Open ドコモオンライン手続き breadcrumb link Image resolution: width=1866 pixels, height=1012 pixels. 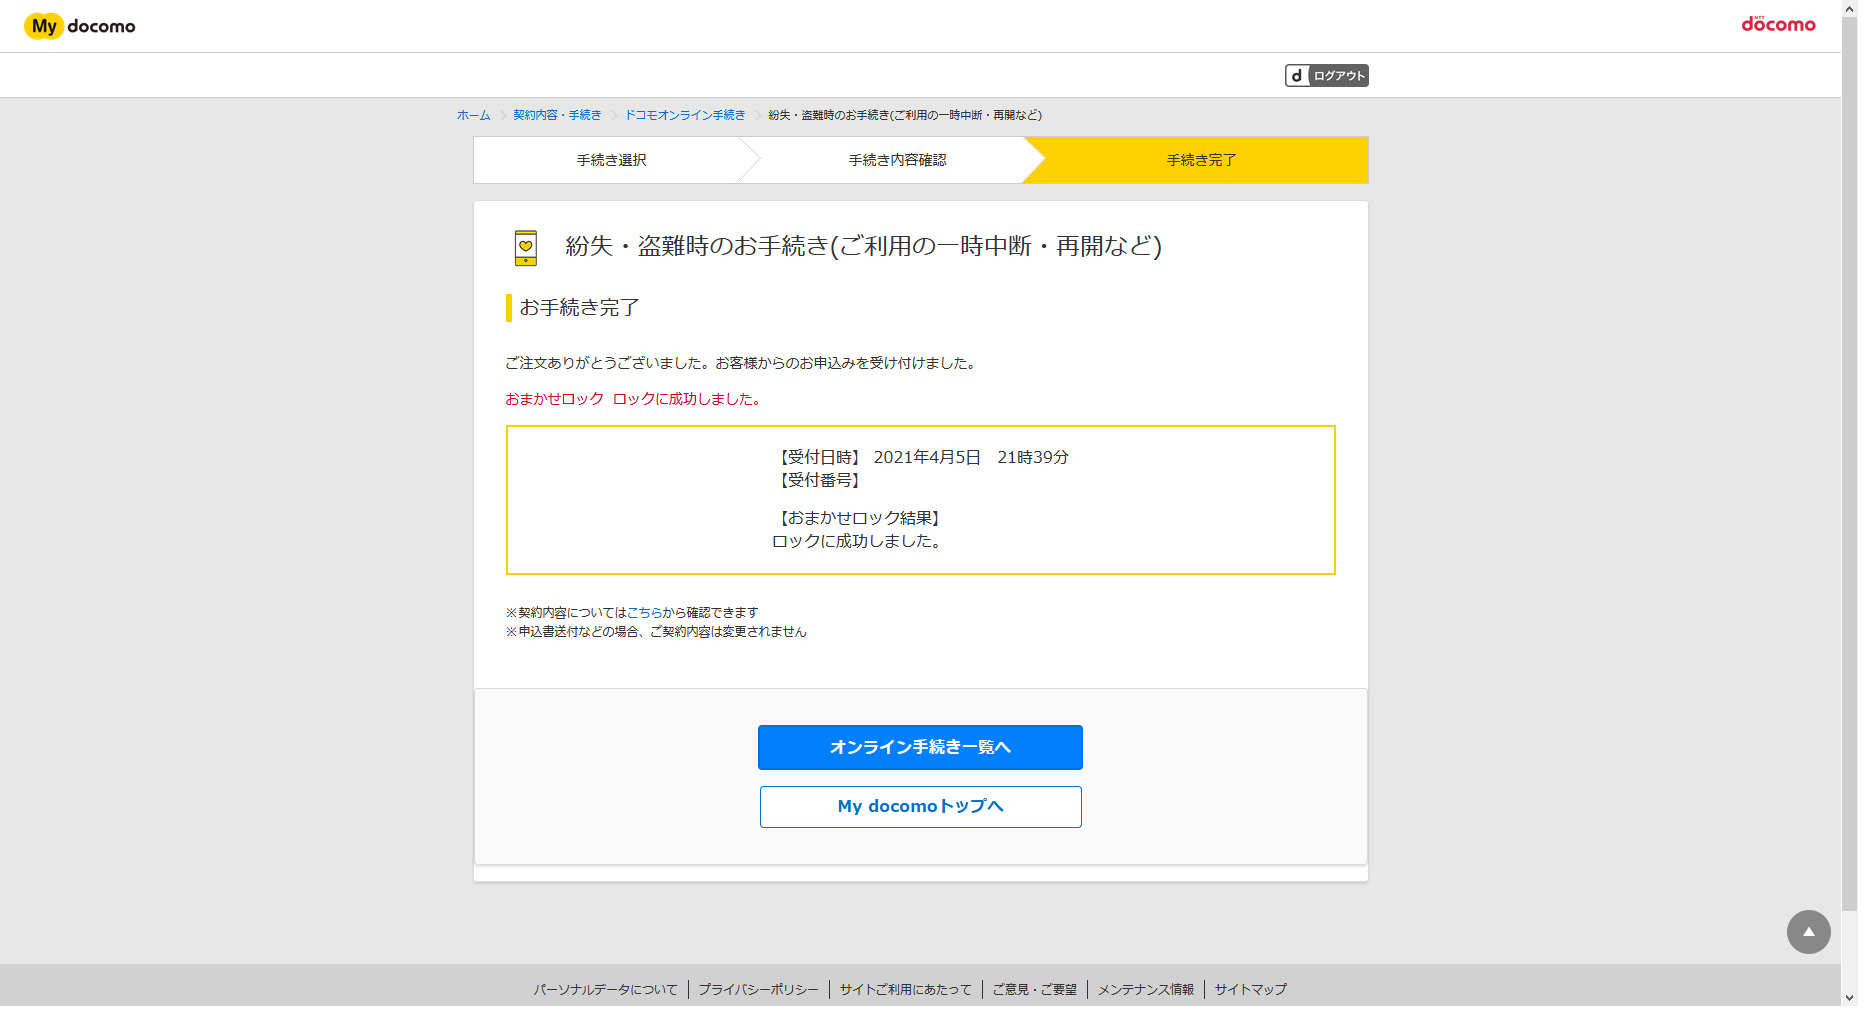(x=685, y=115)
